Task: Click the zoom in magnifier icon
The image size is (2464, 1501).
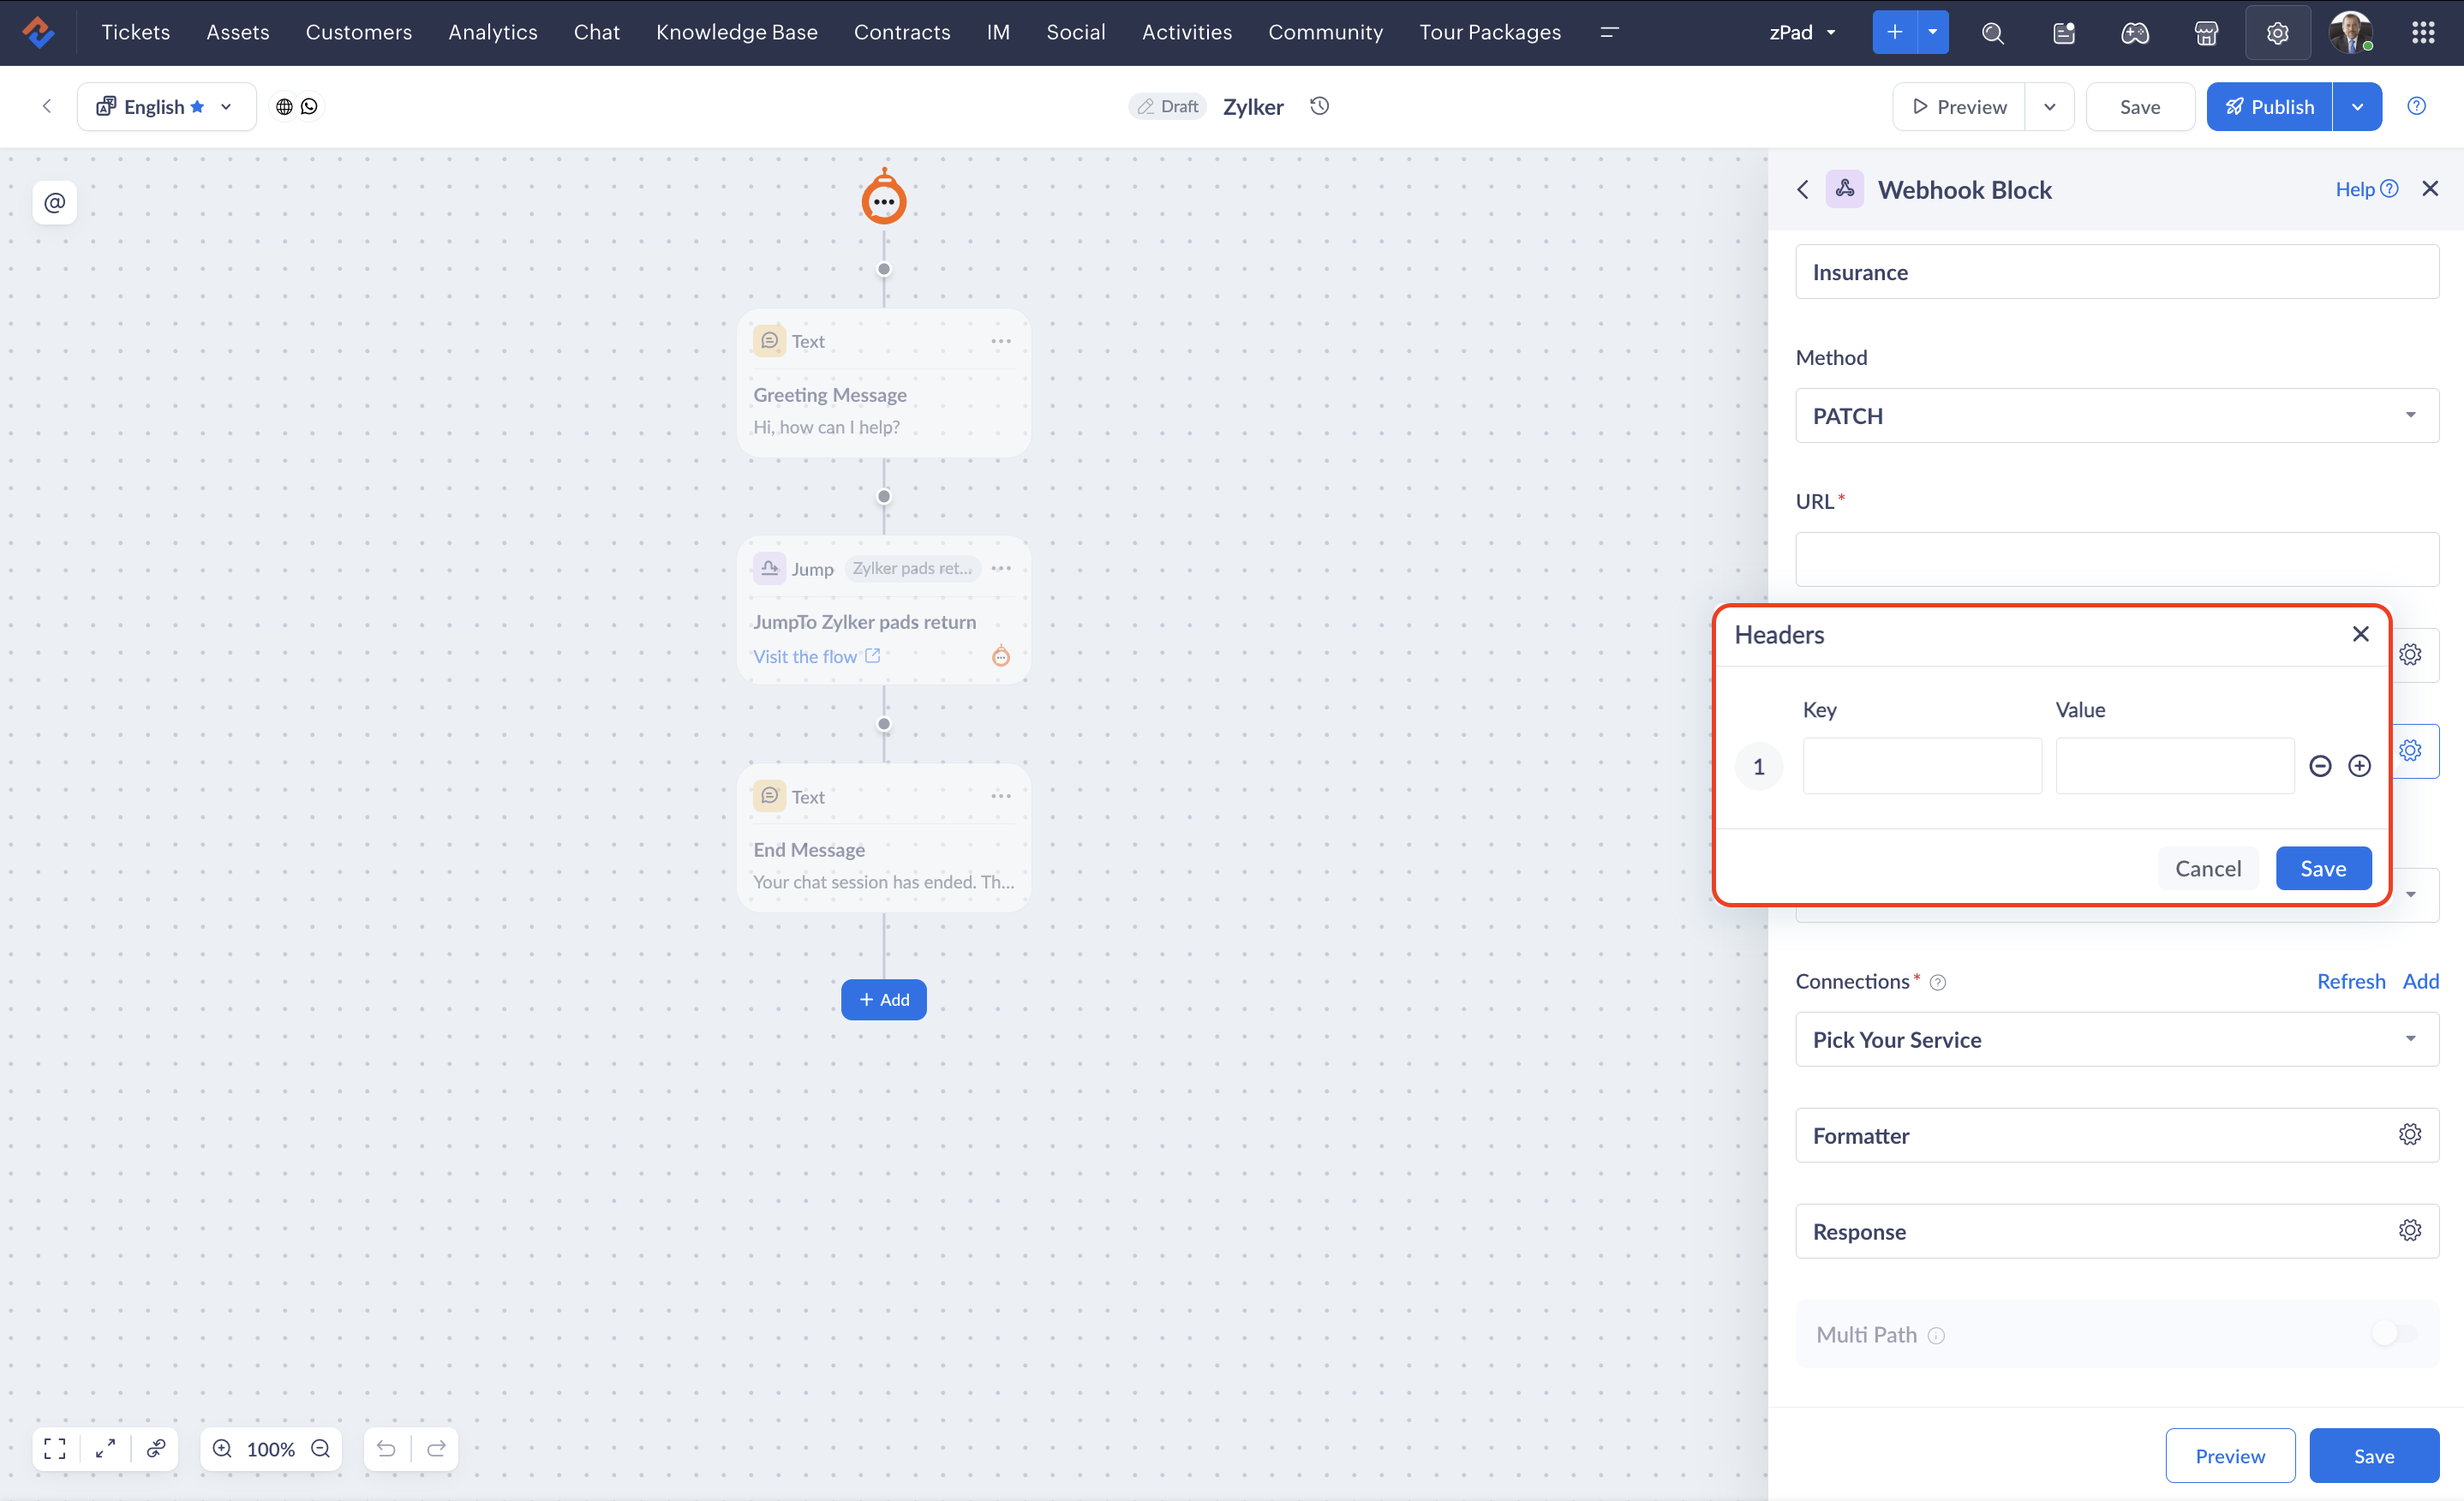Action: pyautogui.click(x=222, y=1448)
